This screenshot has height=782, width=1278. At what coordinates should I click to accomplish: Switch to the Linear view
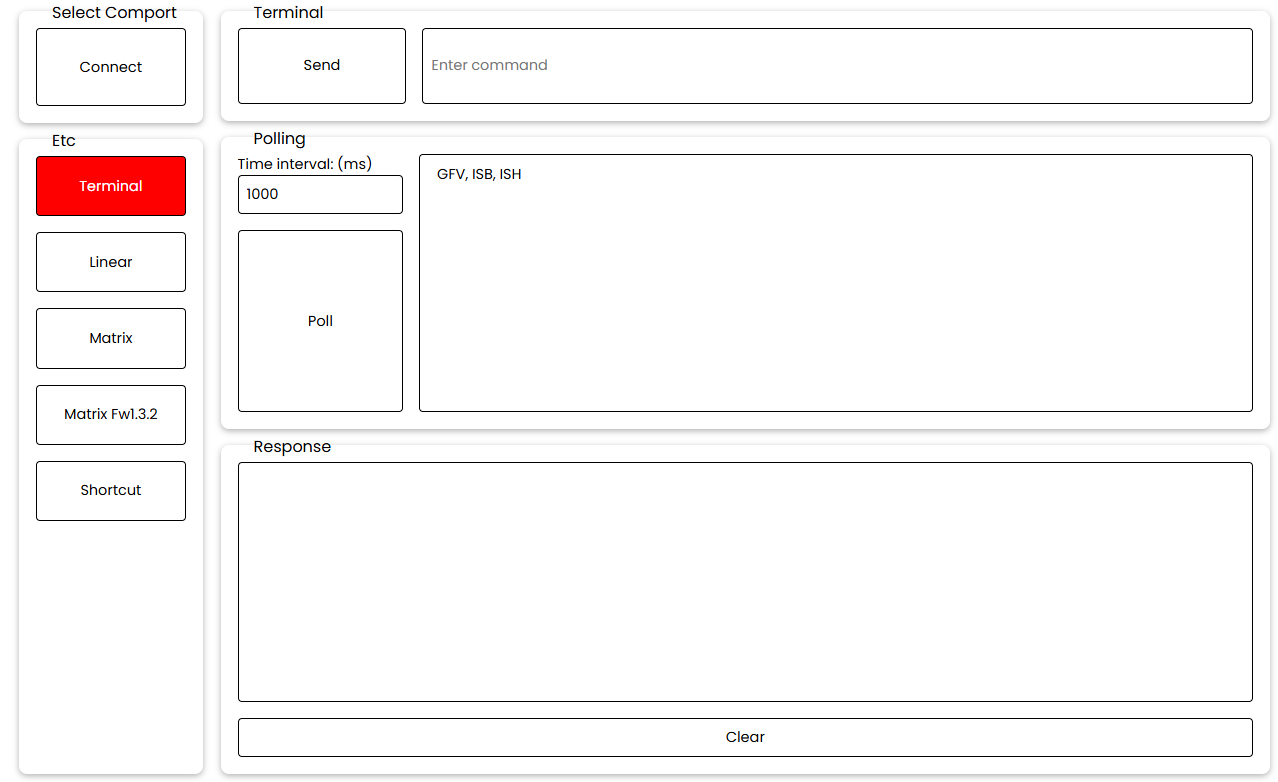[111, 262]
